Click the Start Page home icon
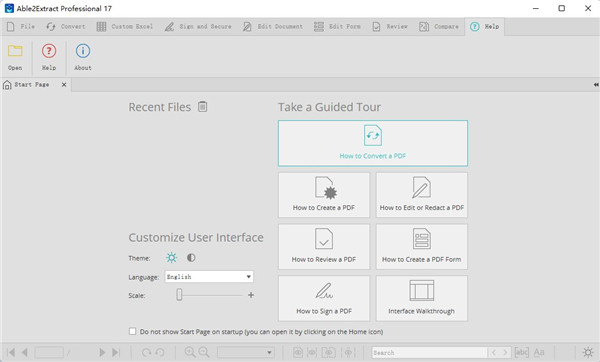Image resolution: width=600 pixels, height=362 pixels. coord(7,85)
